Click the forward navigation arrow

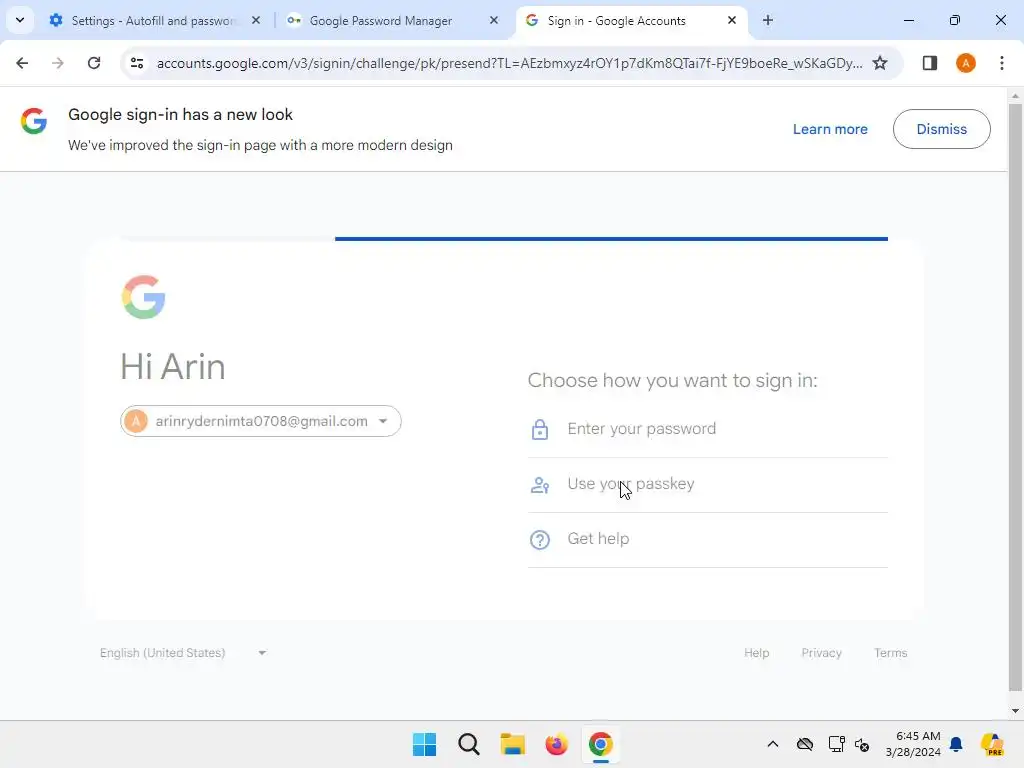(58, 63)
